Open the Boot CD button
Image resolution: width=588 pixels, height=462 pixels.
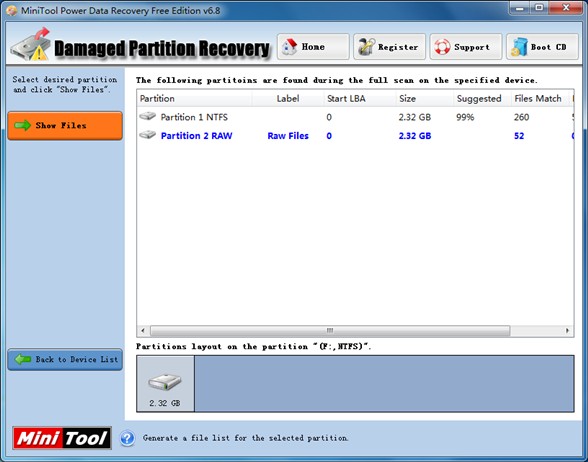tap(542, 47)
